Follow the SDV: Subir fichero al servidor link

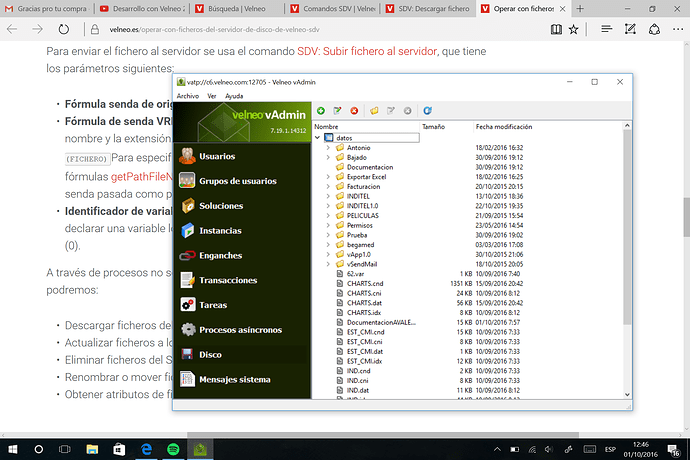[x=367, y=51]
